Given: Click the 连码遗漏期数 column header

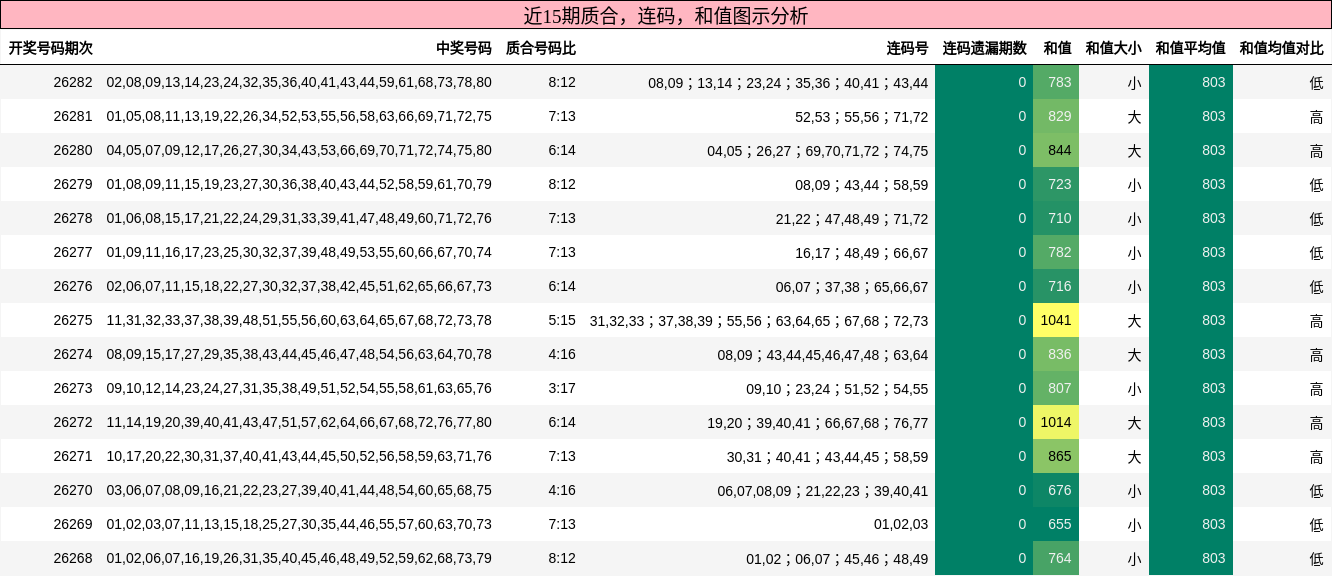Looking at the screenshot, I should (x=984, y=48).
